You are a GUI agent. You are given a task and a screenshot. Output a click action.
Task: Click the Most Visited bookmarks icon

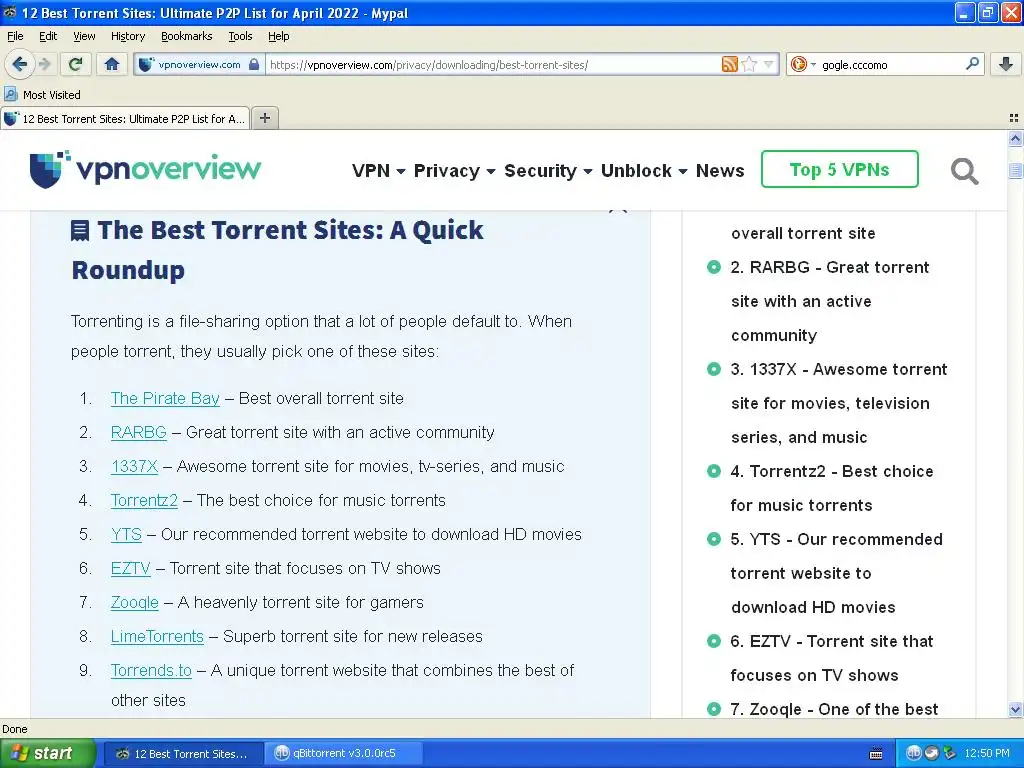pyautogui.click(x=10, y=94)
